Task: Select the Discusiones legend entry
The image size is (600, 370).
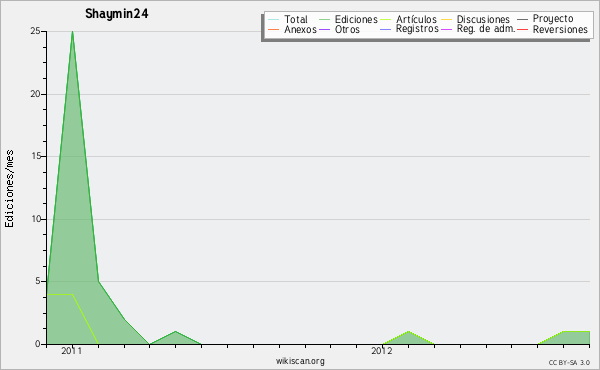Action: tap(483, 19)
